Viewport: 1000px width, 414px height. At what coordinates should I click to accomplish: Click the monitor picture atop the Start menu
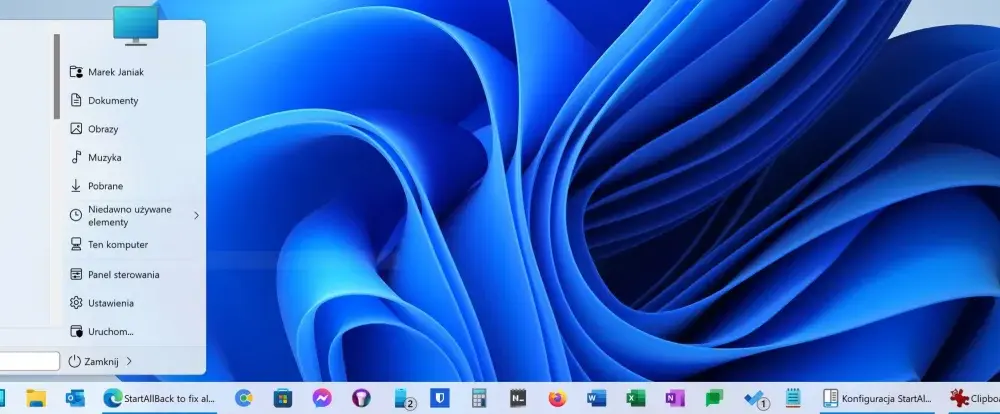click(136, 25)
